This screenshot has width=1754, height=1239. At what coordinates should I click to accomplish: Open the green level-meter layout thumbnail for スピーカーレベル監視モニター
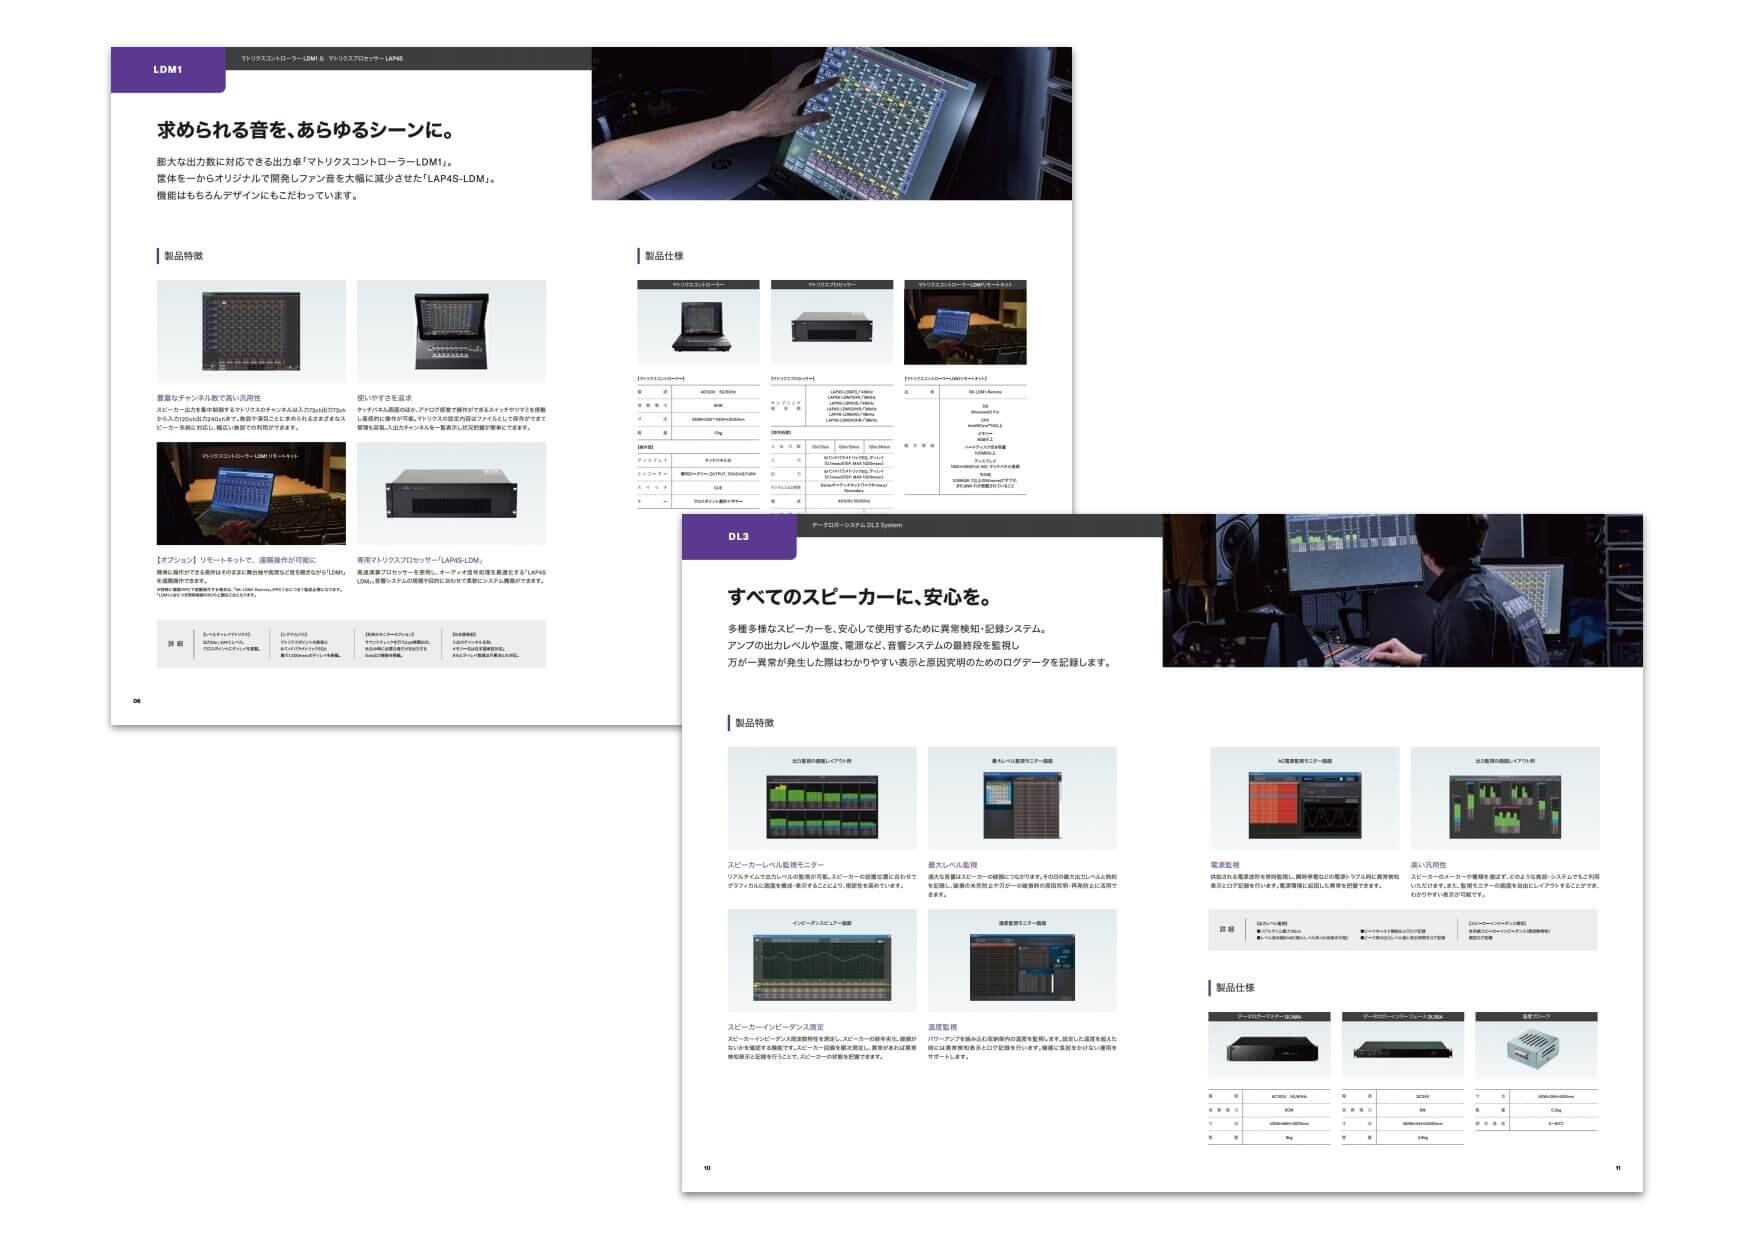click(x=822, y=798)
